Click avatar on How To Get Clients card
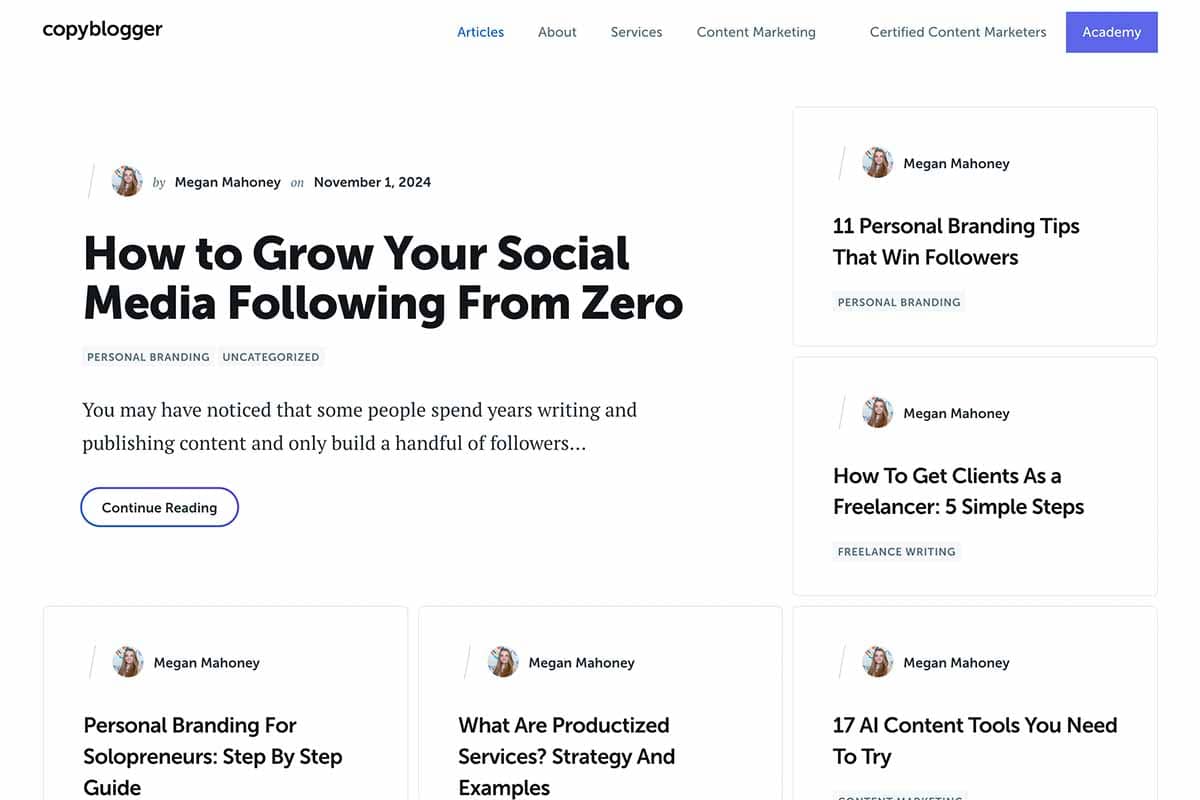 (x=877, y=413)
